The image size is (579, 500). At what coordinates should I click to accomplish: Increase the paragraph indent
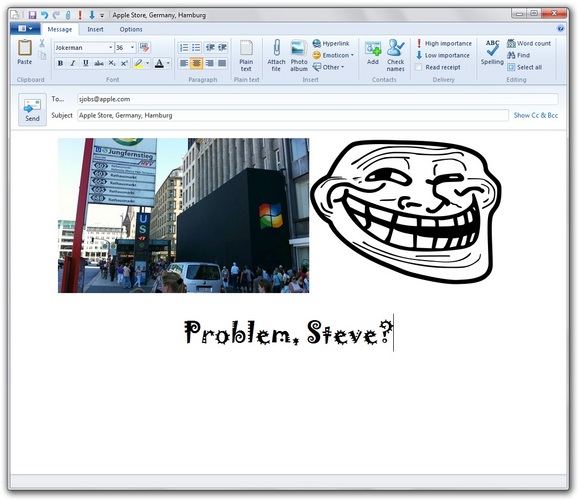(222, 48)
